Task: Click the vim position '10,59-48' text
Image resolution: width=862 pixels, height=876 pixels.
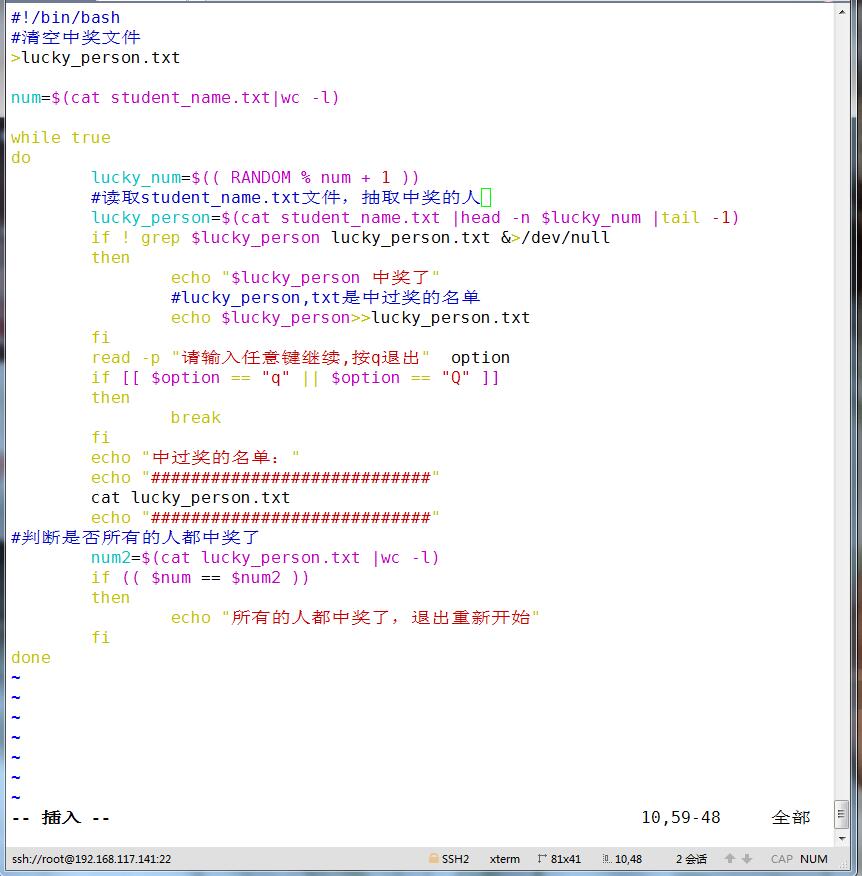Action: pyautogui.click(x=681, y=818)
